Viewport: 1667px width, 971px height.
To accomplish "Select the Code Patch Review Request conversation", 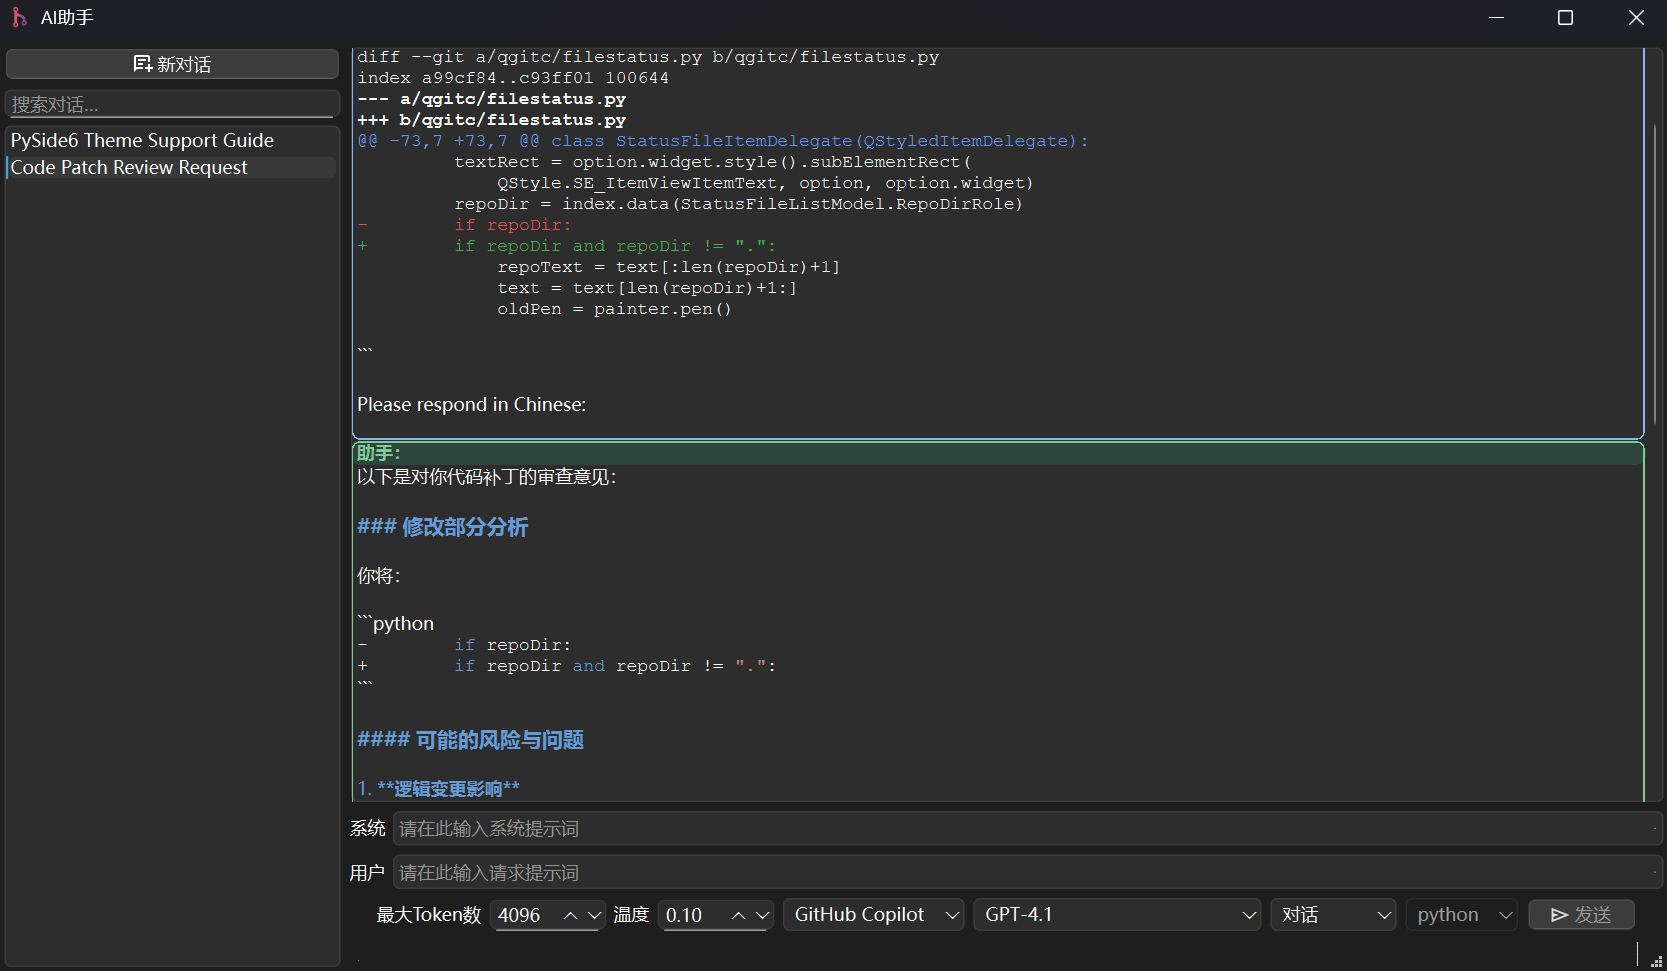I will (172, 167).
